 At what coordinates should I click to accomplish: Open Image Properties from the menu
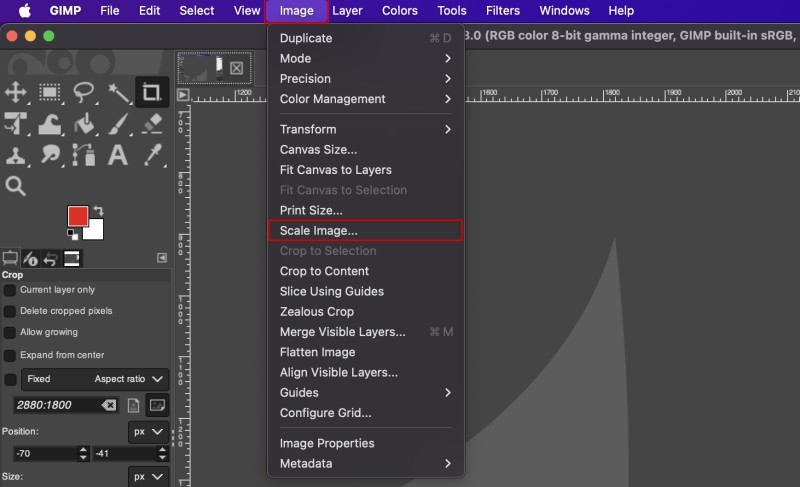point(365,444)
